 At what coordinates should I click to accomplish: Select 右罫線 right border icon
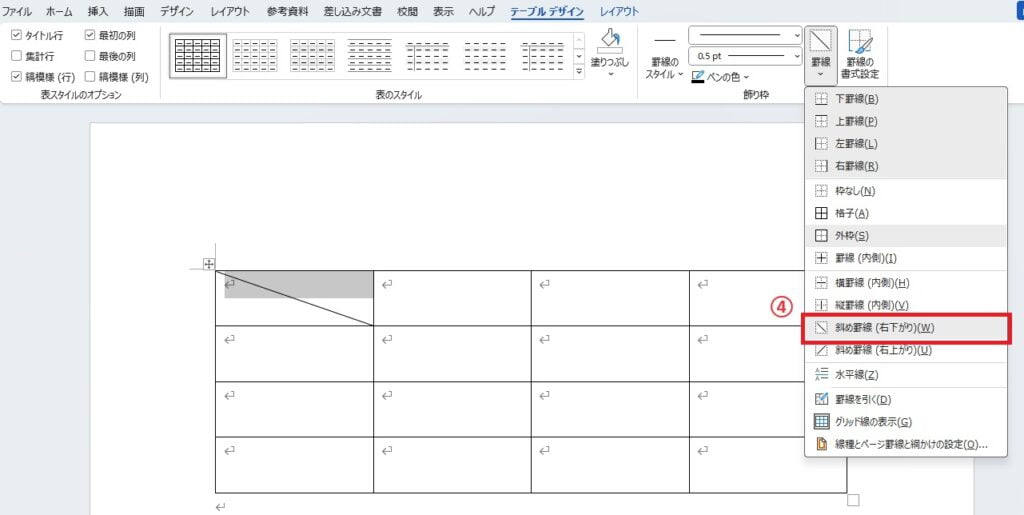822,166
